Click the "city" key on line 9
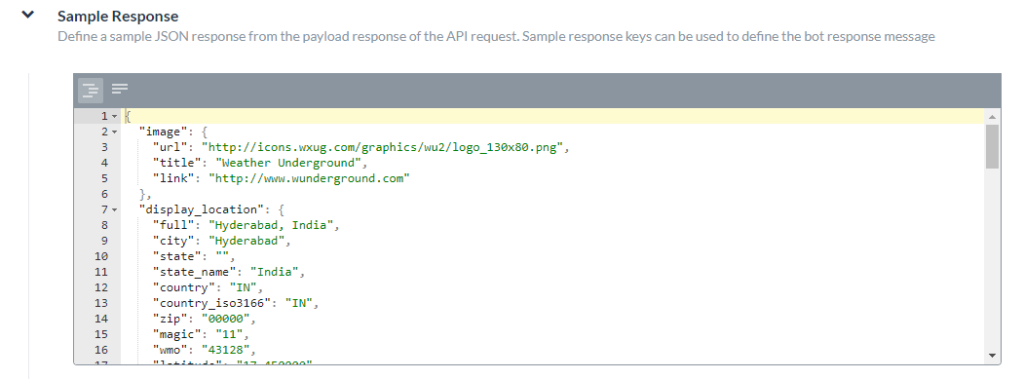This screenshot has height=379, width=1024. click(173, 241)
